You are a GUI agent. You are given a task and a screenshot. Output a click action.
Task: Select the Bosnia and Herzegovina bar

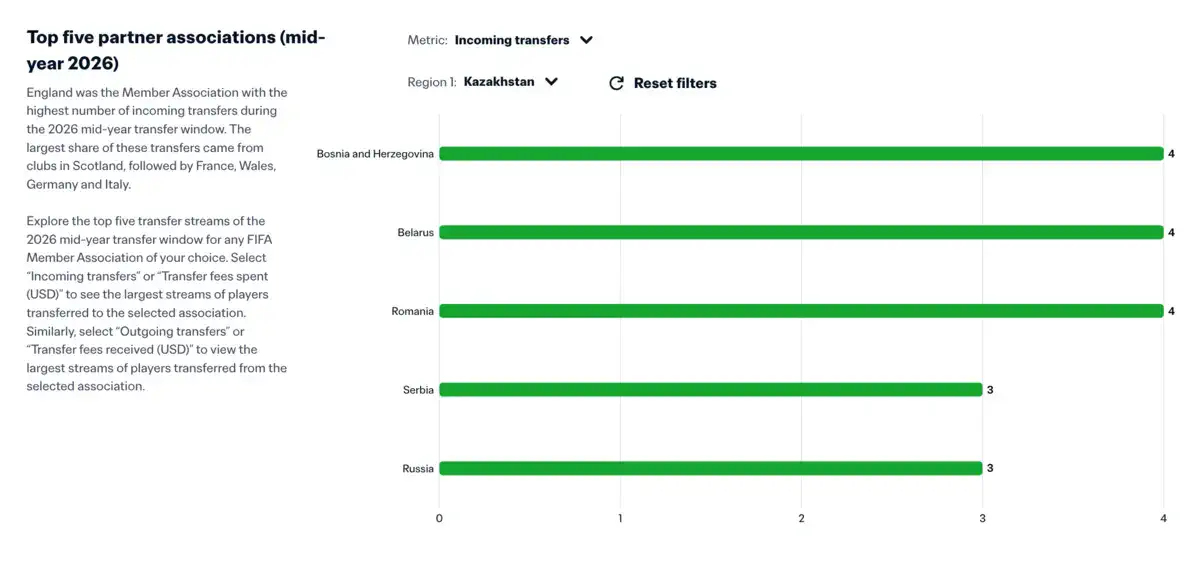pyautogui.click(x=801, y=154)
